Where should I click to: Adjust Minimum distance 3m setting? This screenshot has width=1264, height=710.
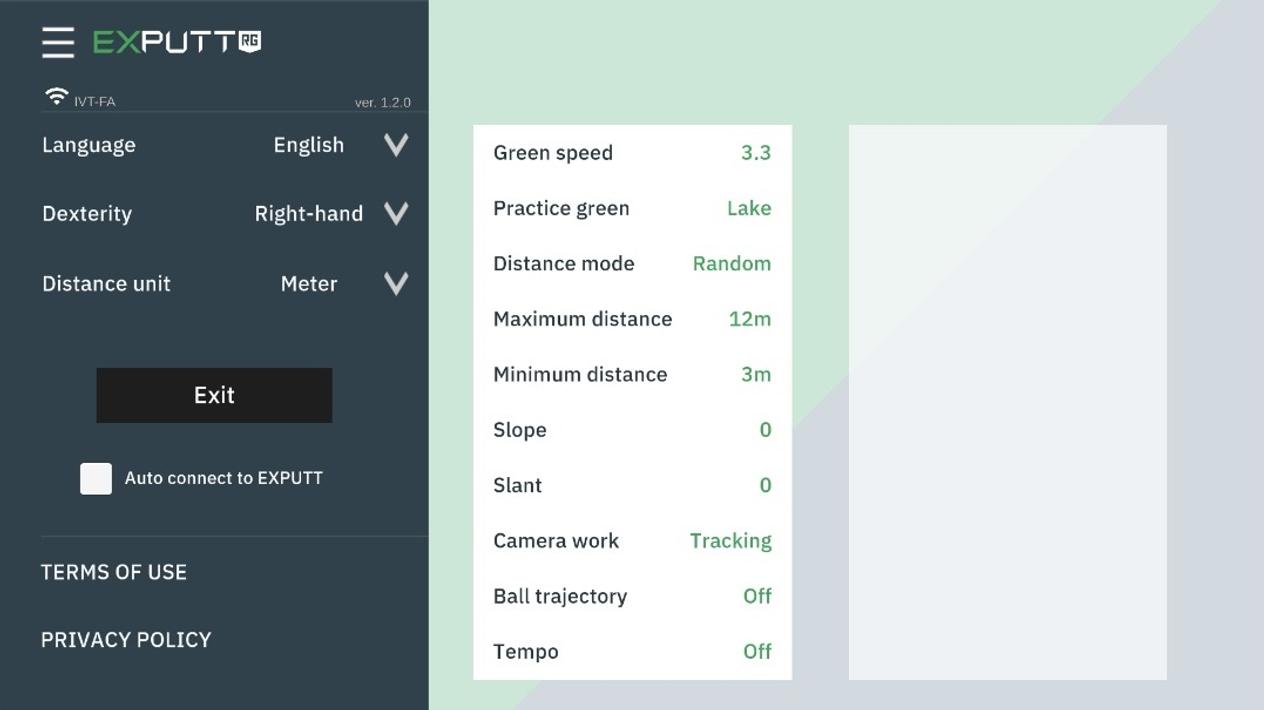click(632, 374)
